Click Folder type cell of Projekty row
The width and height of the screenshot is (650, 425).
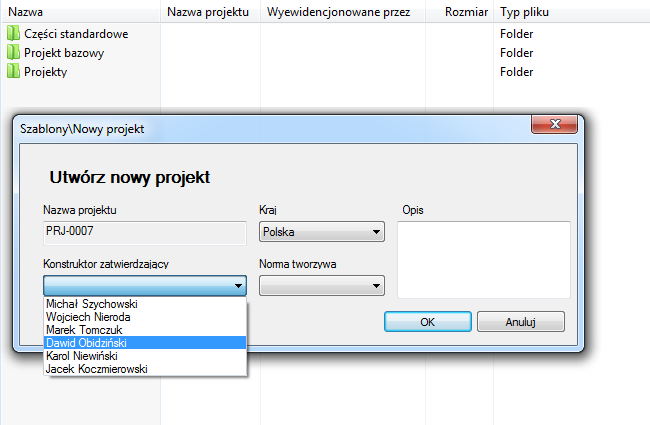517,72
